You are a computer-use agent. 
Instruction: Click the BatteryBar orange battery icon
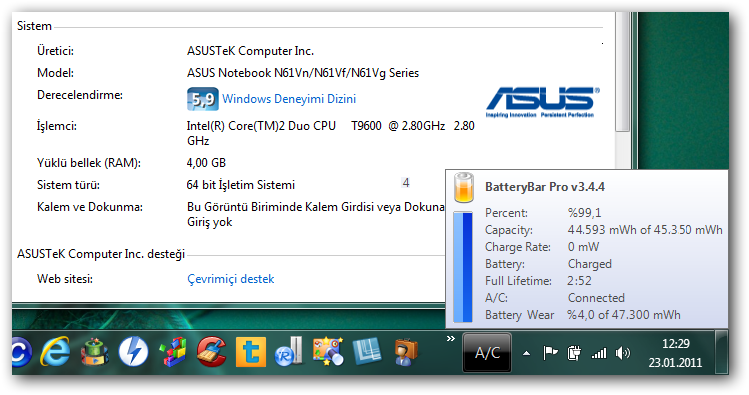tap(464, 188)
